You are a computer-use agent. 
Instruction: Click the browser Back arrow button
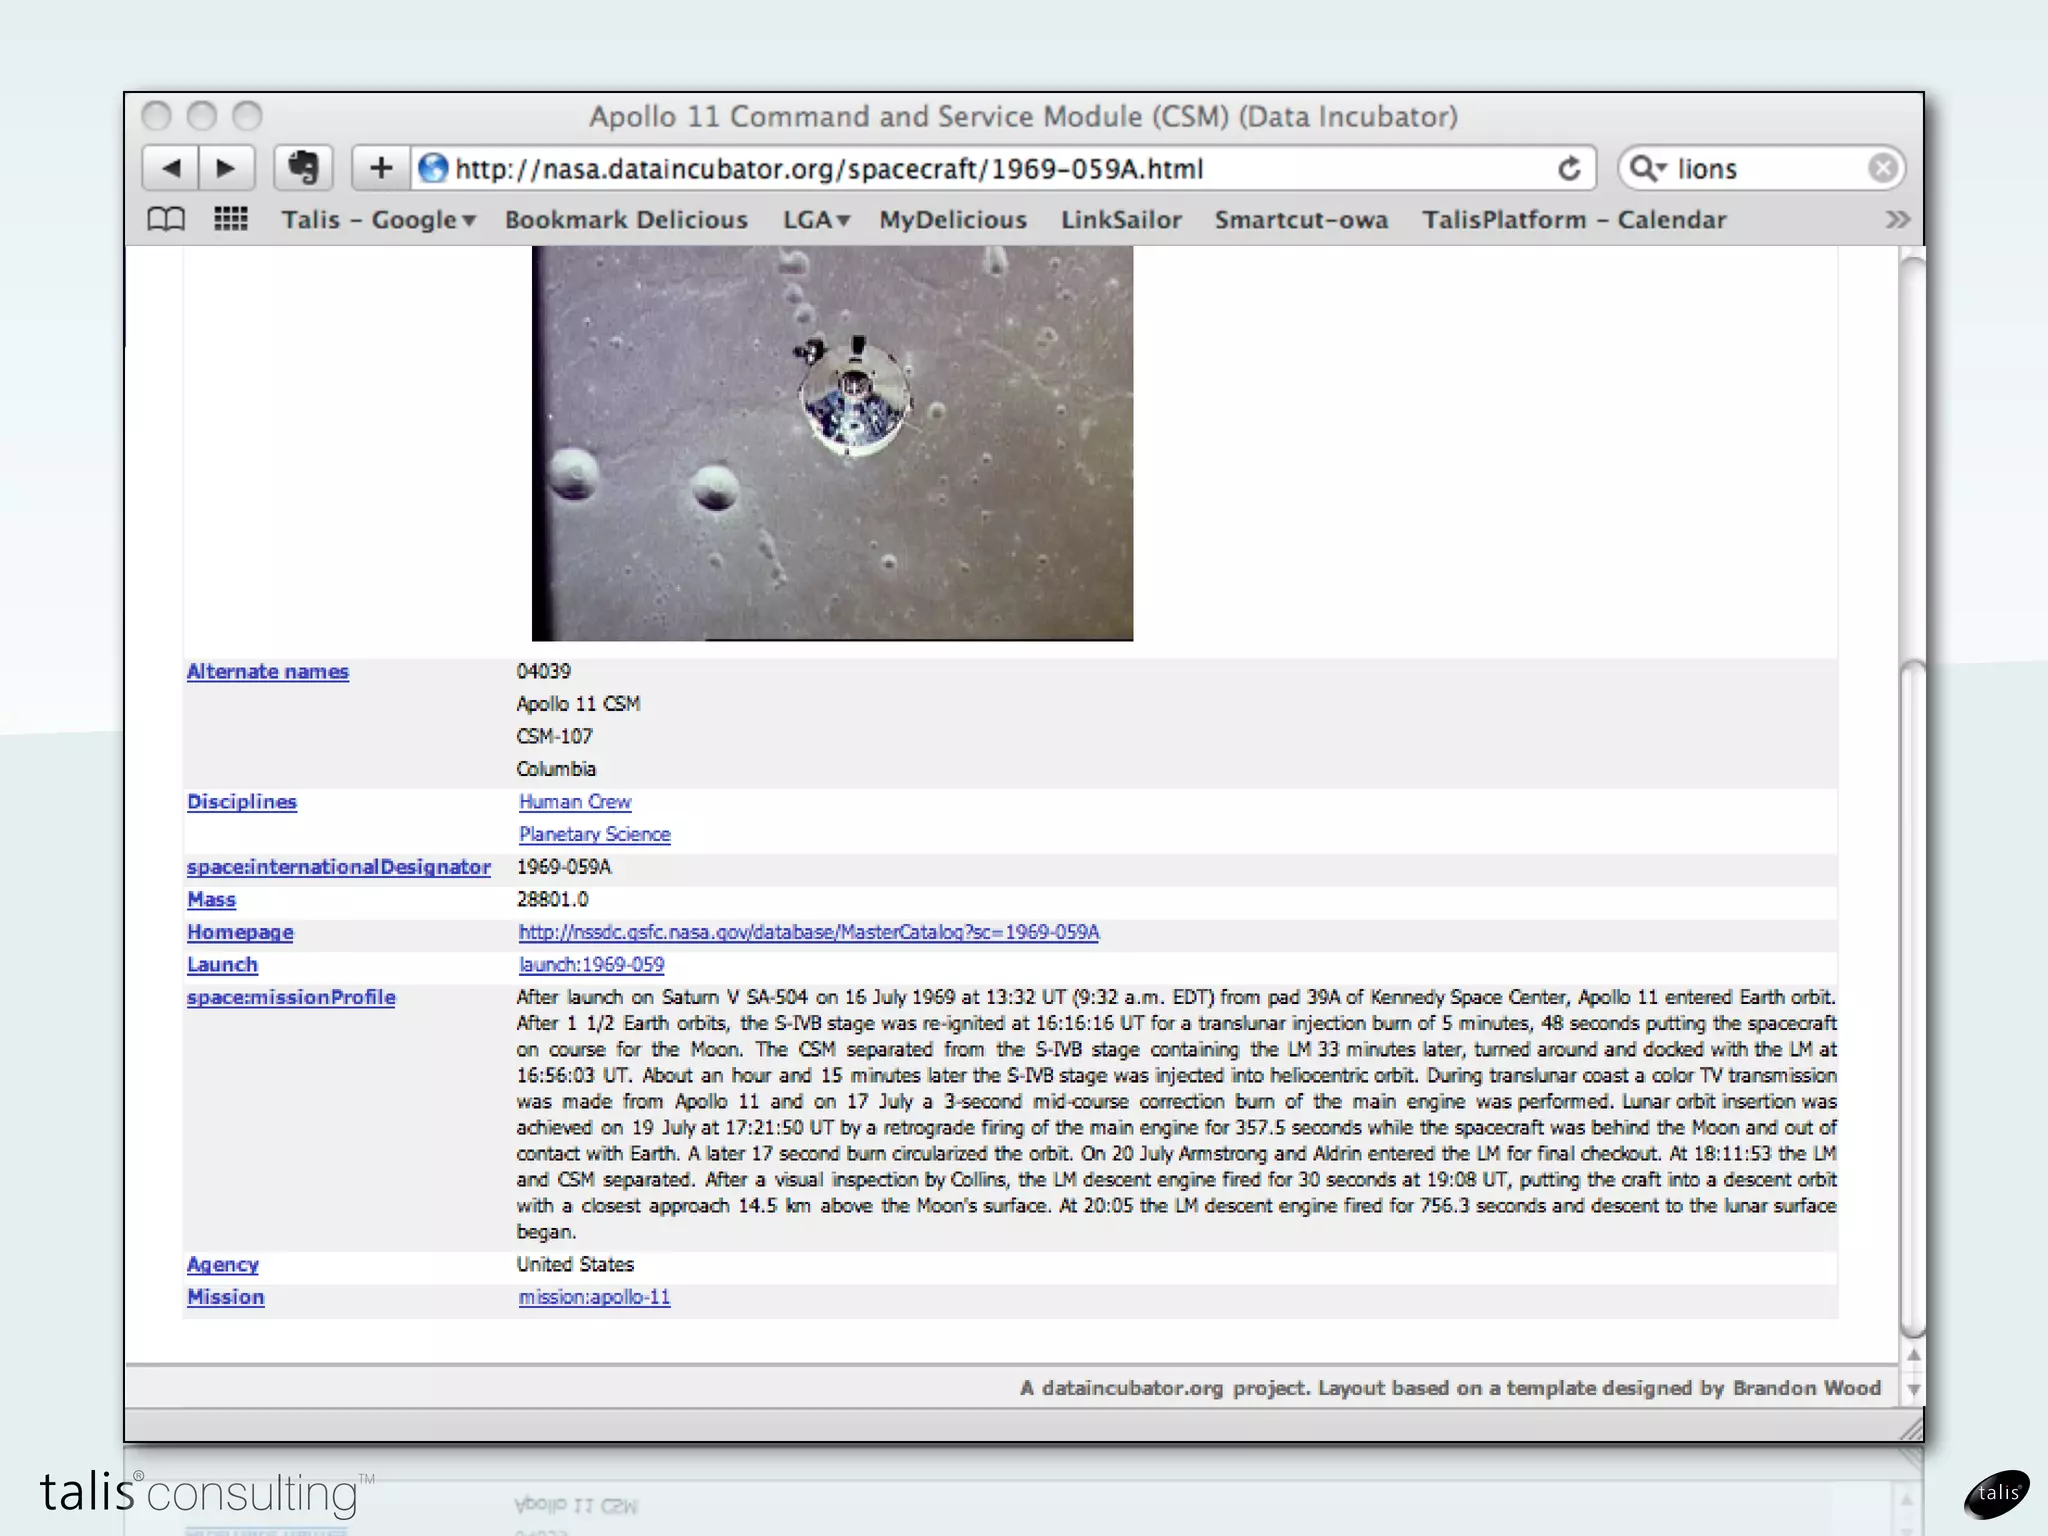(x=171, y=168)
